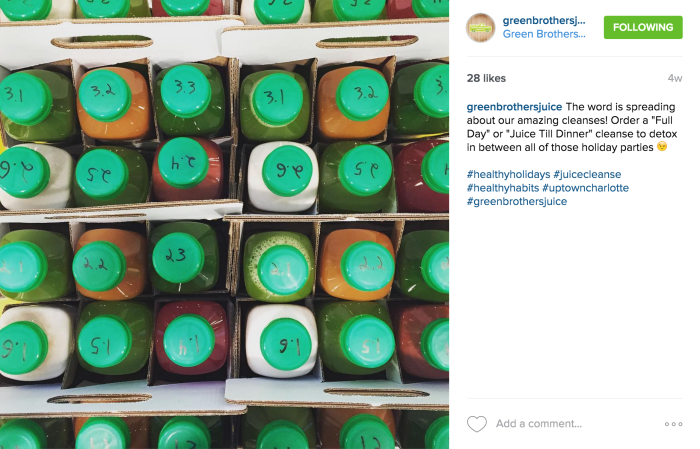Viewport: 700px width, 449px height.
Task: Click the heart like icon
Action: [x=476, y=424]
